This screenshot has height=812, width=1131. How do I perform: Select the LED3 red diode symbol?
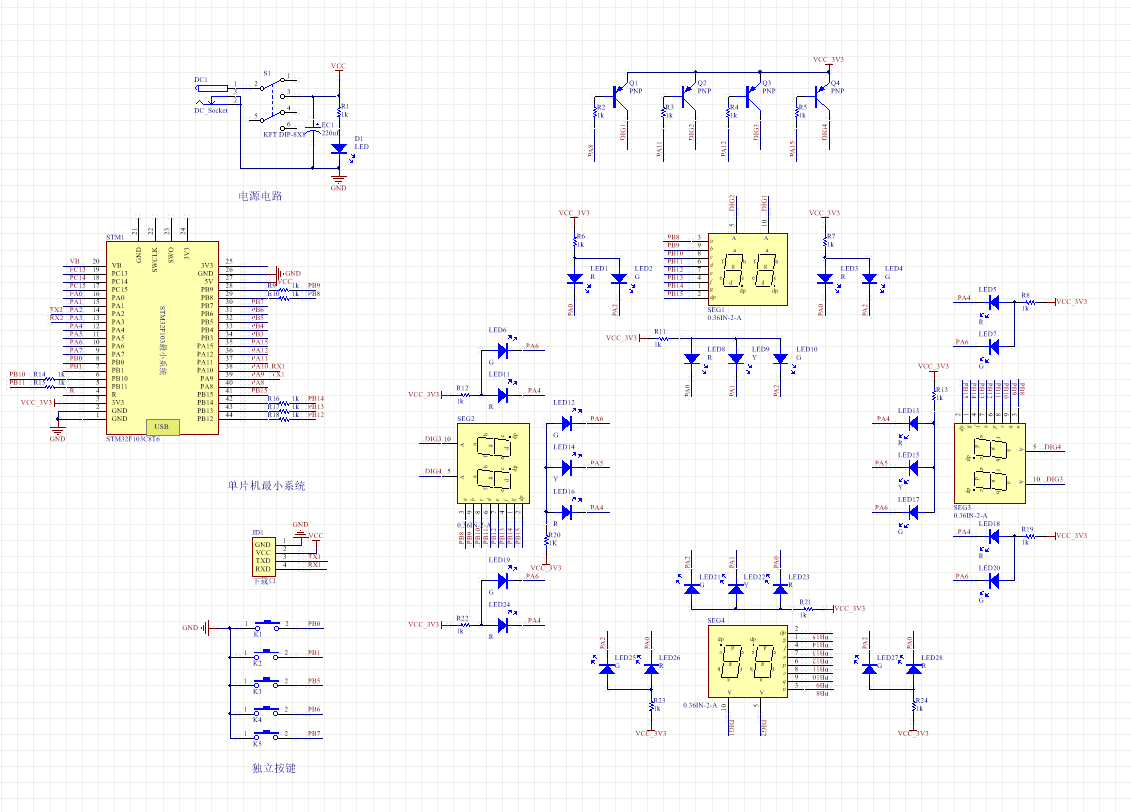tap(825, 279)
